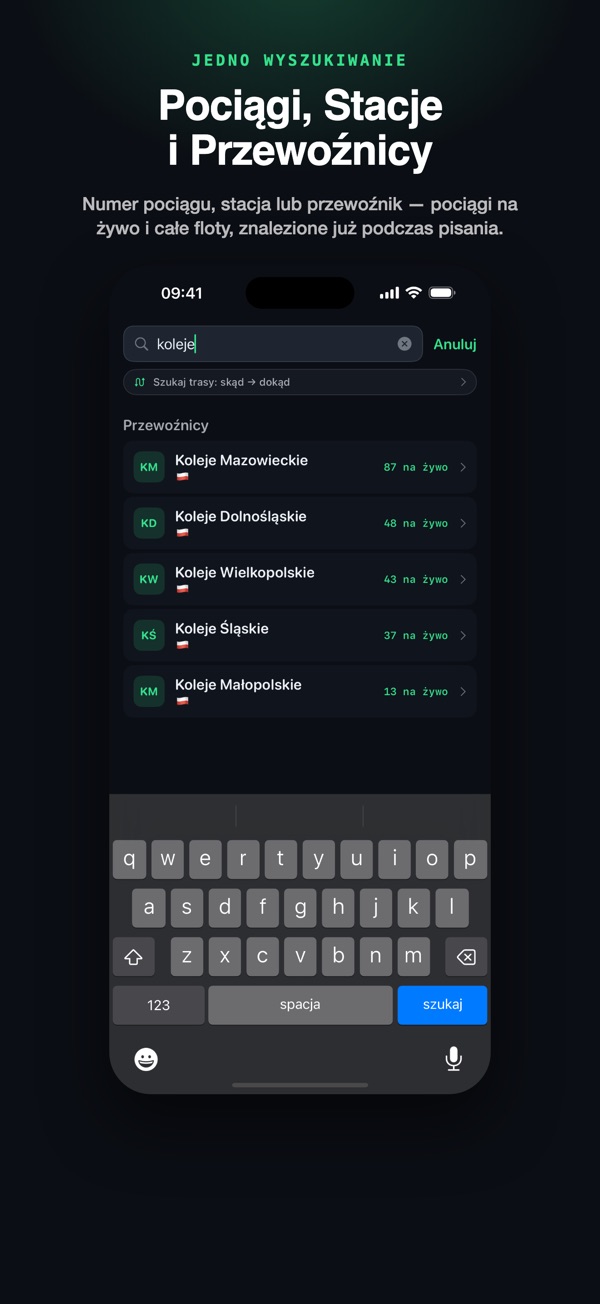The height and width of the screenshot is (1304, 600).
Task: Expand Koleje Mazowieckie chevron
Action: (x=463, y=467)
